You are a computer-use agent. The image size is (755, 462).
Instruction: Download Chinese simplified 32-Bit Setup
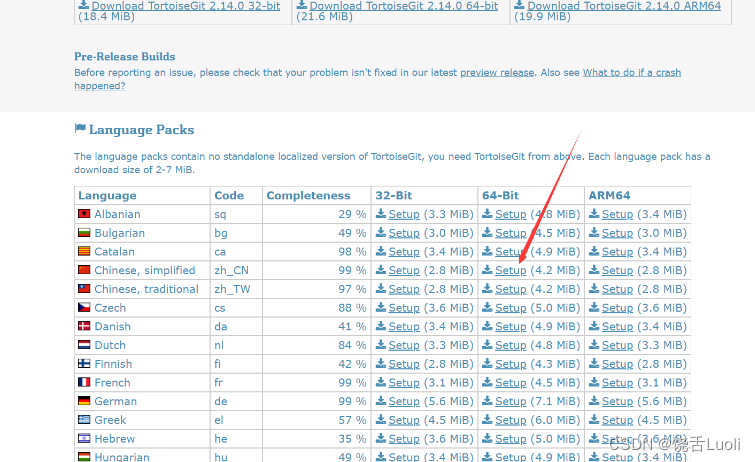(x=404, y=270)
